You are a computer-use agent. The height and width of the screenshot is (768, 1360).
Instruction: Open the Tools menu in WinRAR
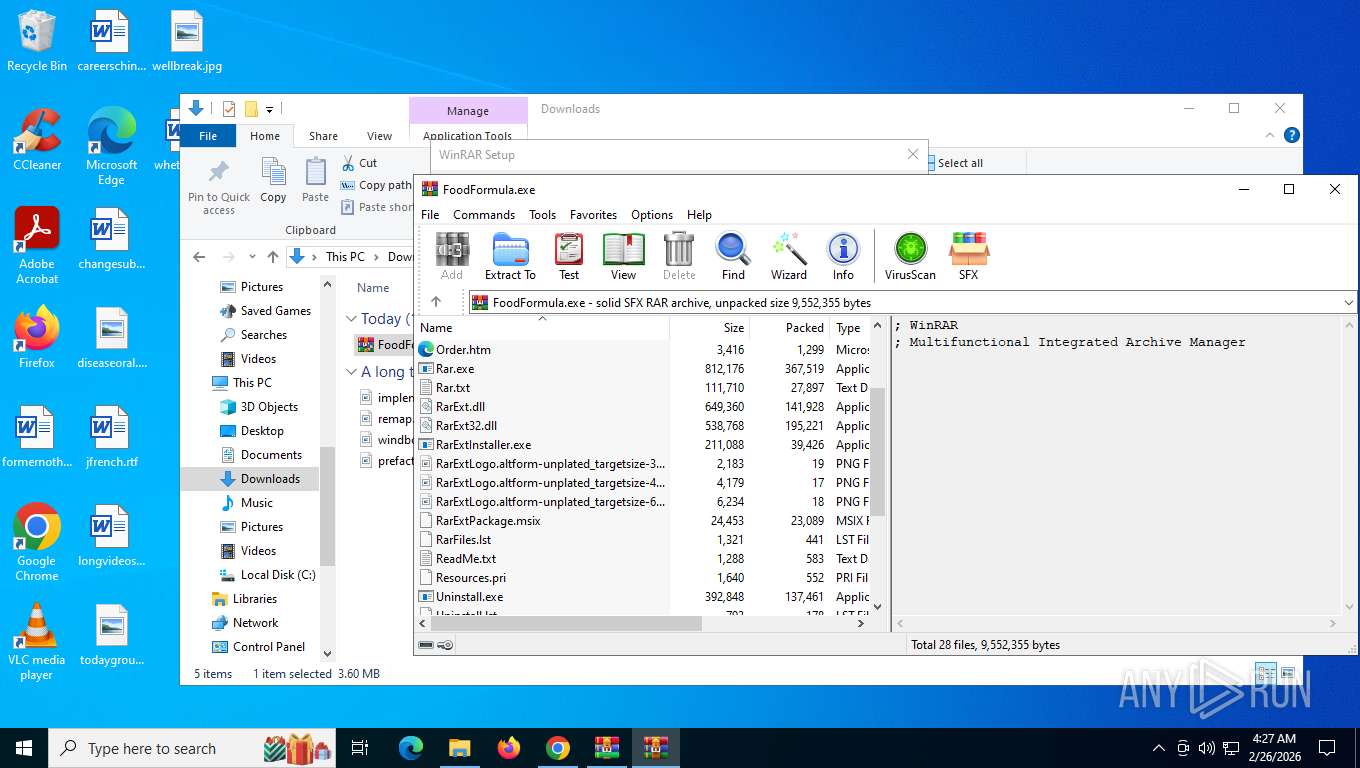pyautogui.click(x=543, y=215)
